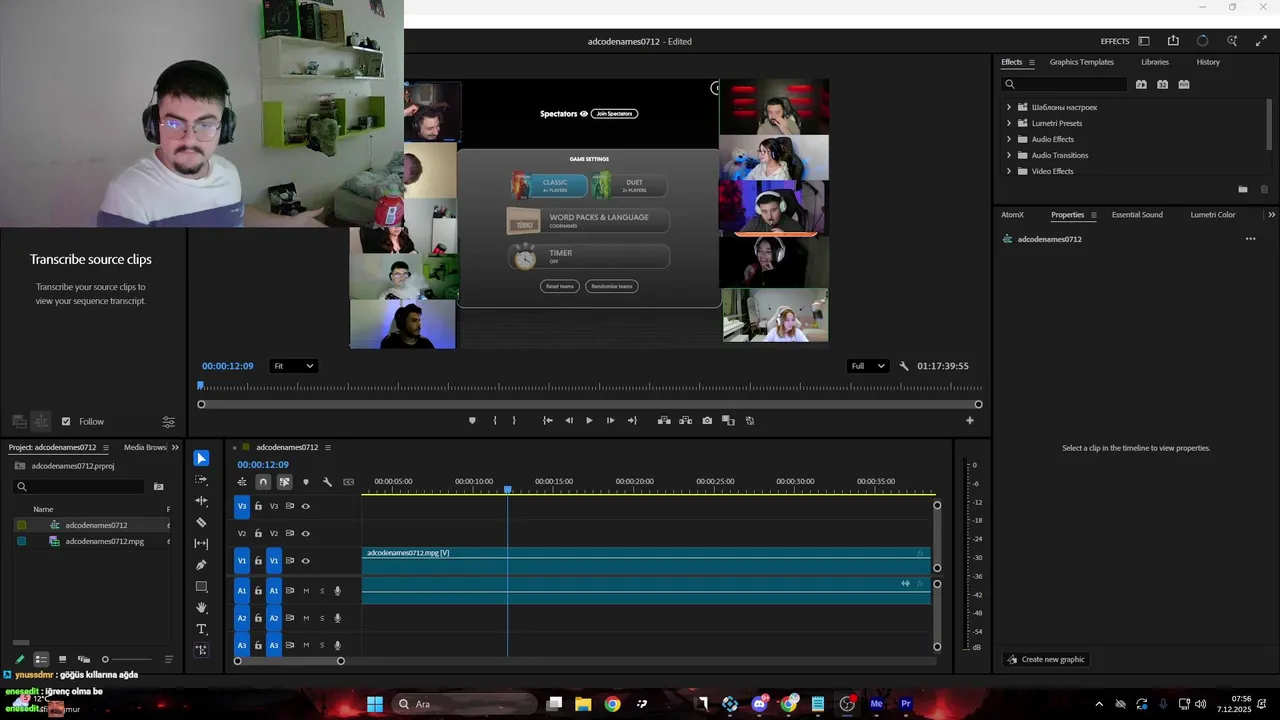Click the Go to Out point button

632,421
